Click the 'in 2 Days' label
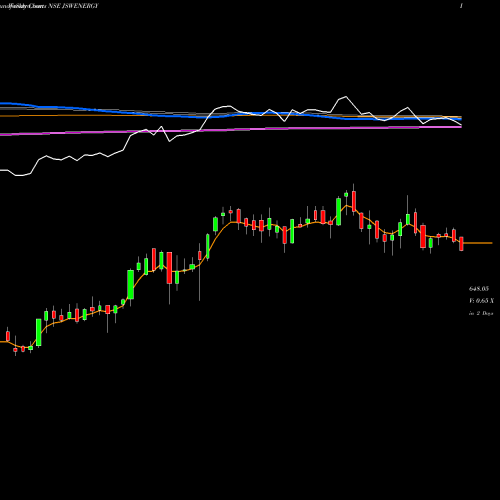 (481, 313)
